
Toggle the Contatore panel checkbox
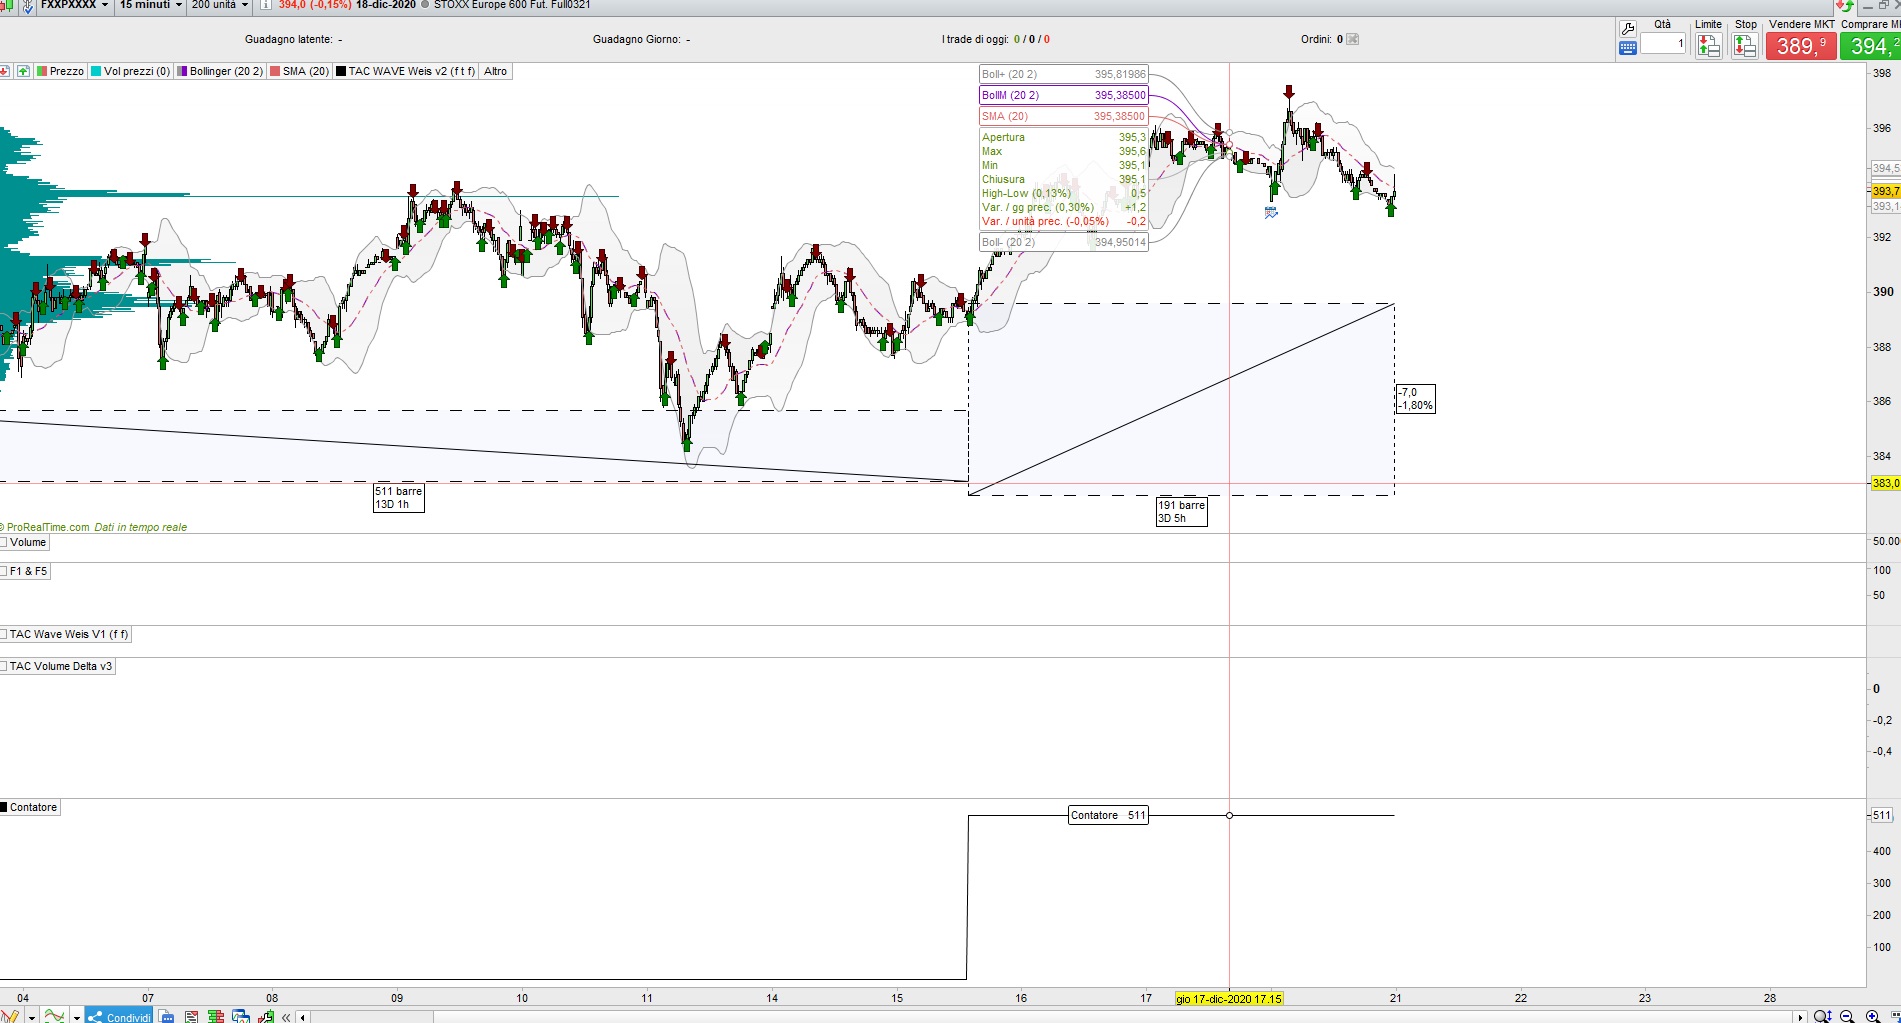tap(4, 807)
